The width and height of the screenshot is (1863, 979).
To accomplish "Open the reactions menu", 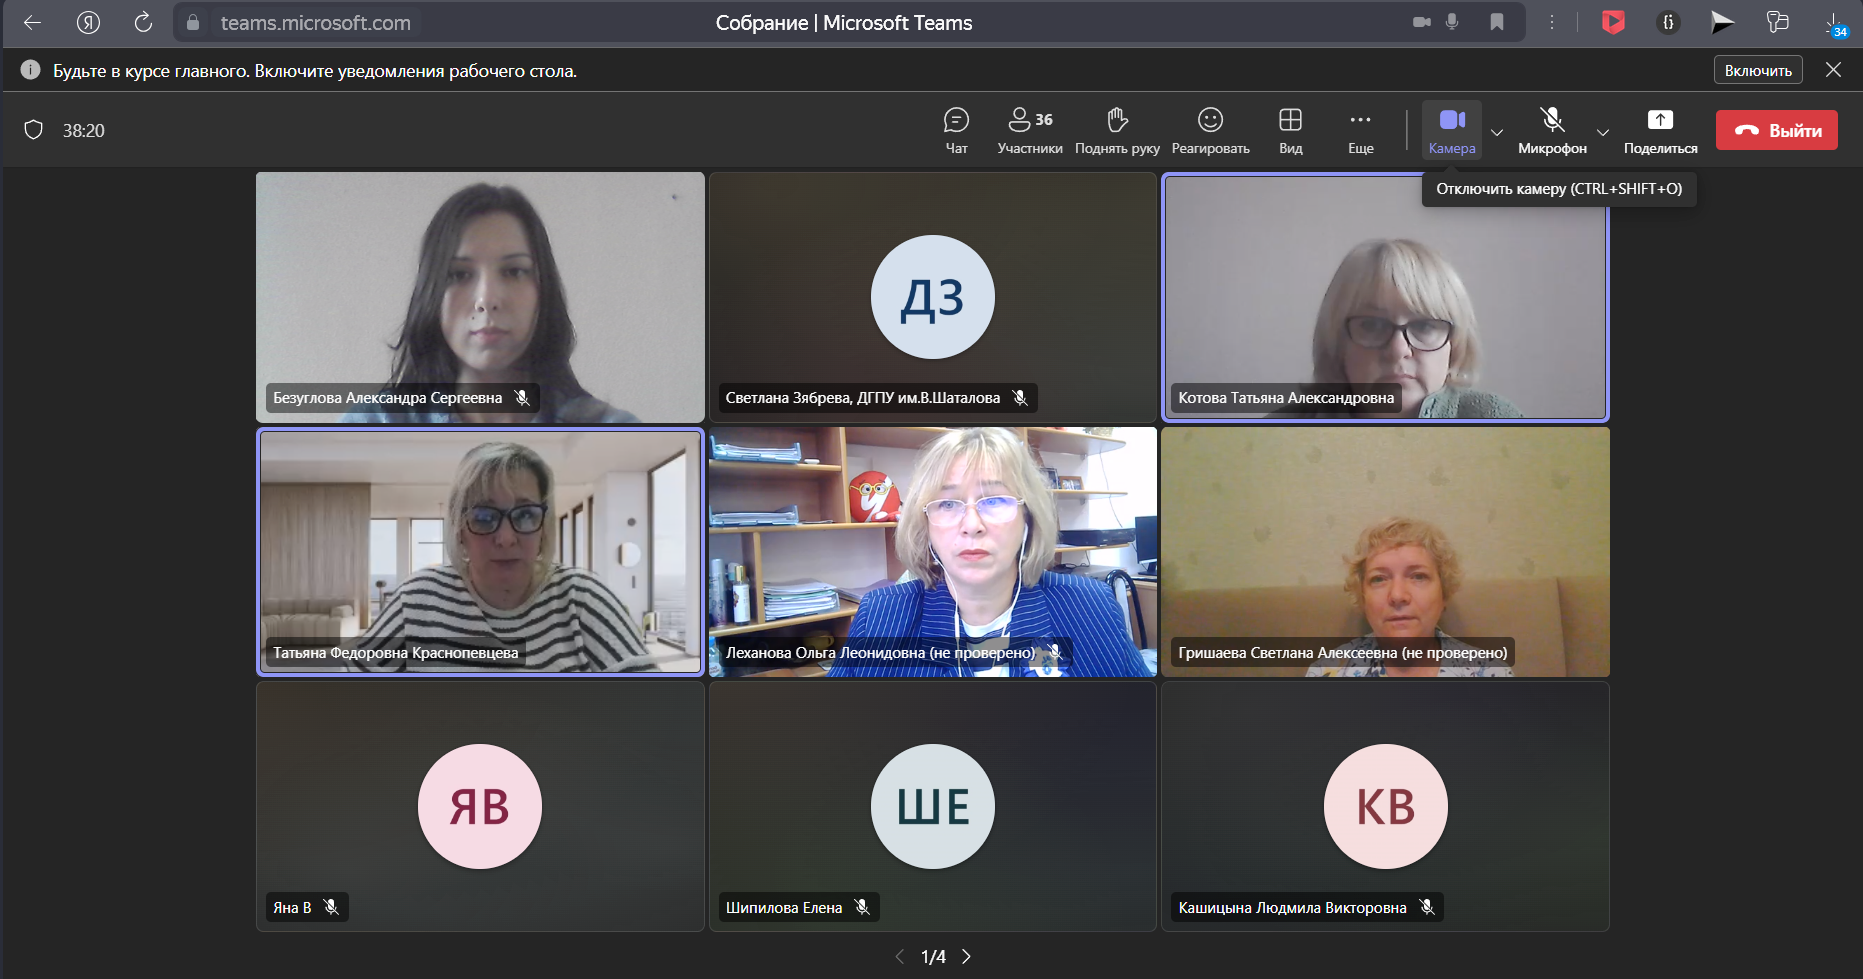I will coord(1210,130).
